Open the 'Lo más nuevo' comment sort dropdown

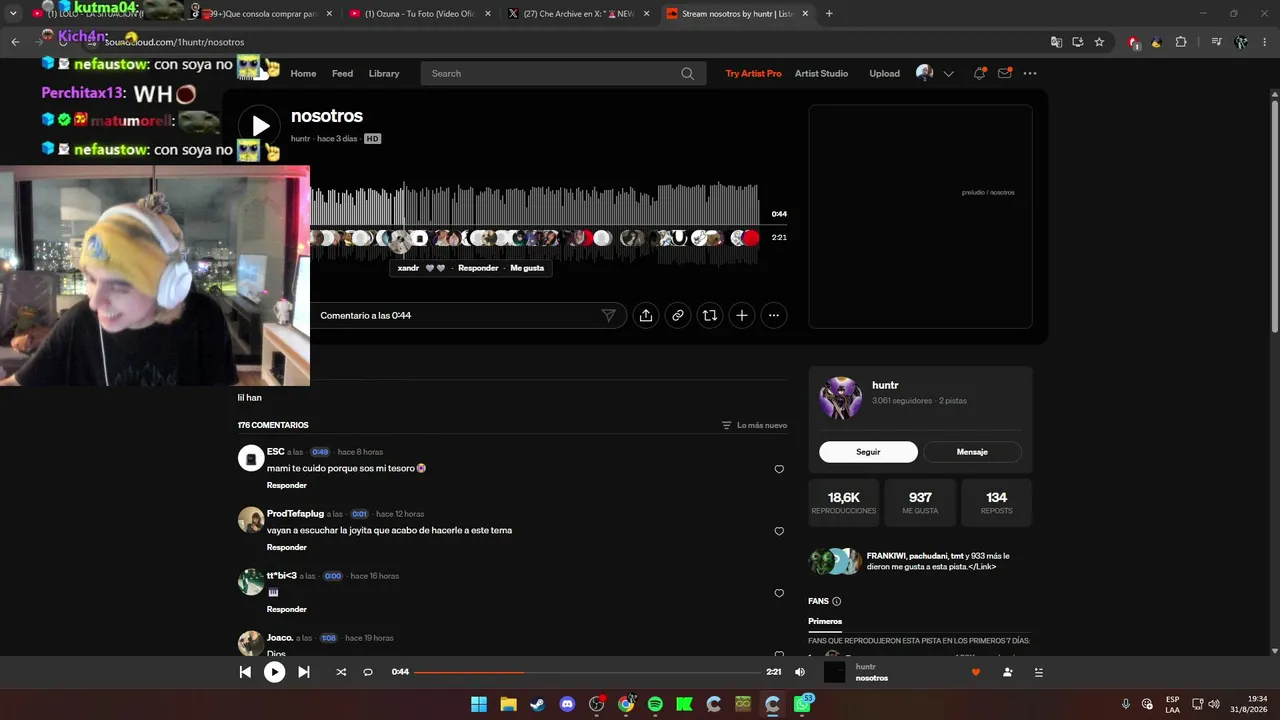[x=754, y=425]
